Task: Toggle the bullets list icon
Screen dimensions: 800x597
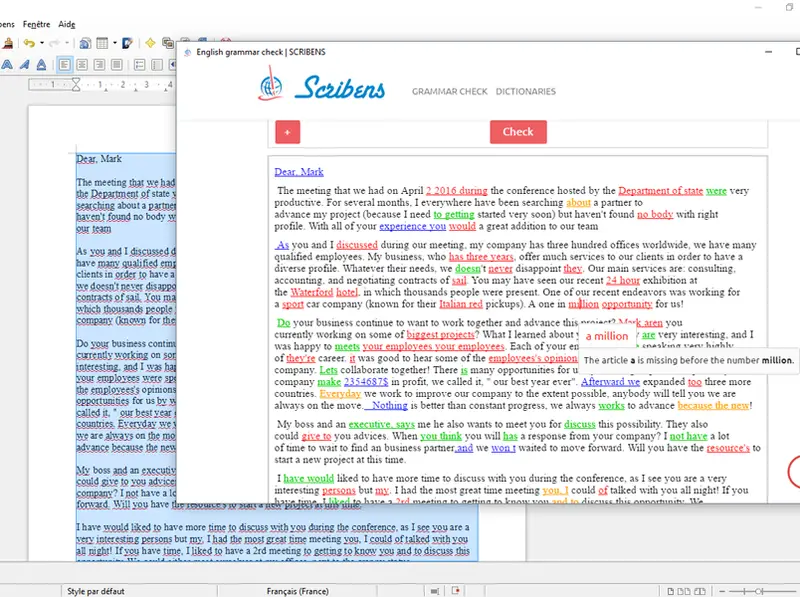Action: click(x=139, y=65)
